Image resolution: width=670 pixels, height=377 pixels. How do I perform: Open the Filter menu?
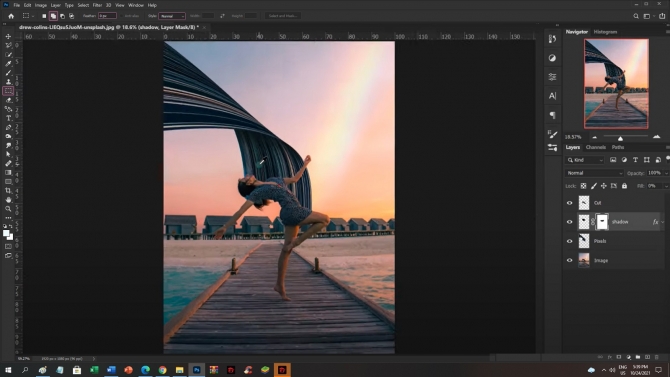pyautogui.click(x=97, y=5)
